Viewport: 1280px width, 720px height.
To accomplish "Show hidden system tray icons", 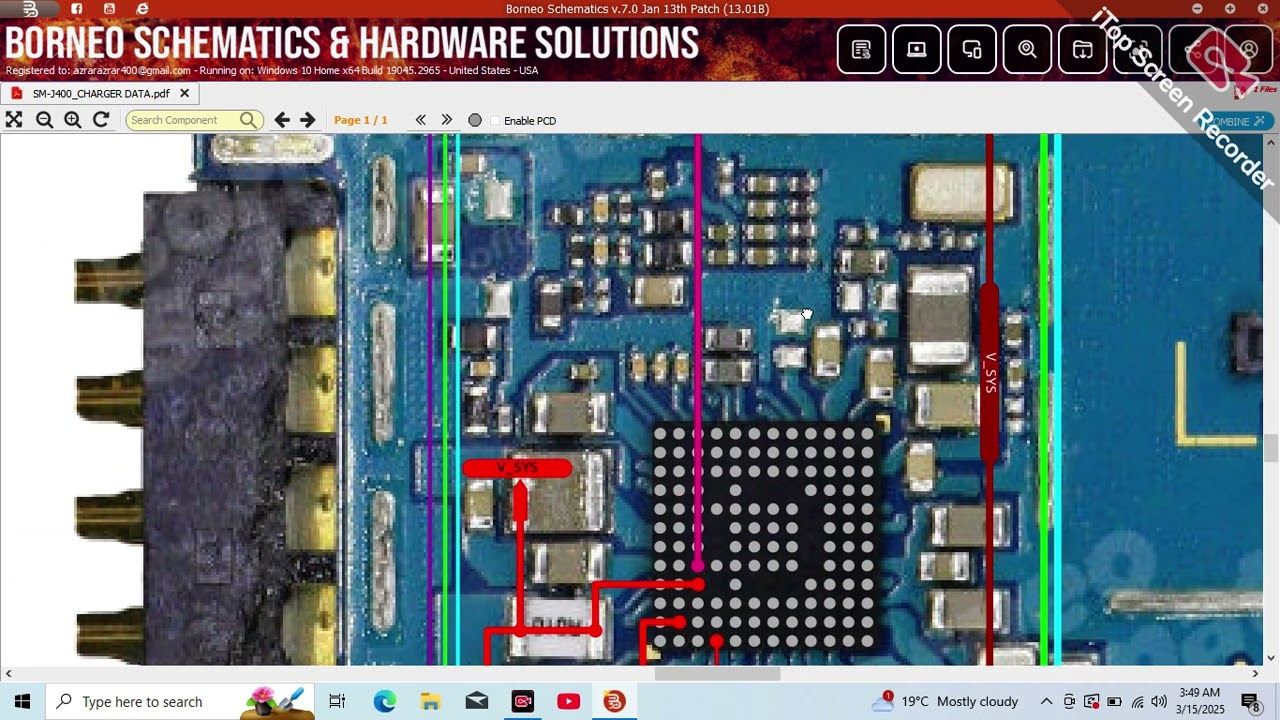I will pyautogui.click(x=1046, y=701).
